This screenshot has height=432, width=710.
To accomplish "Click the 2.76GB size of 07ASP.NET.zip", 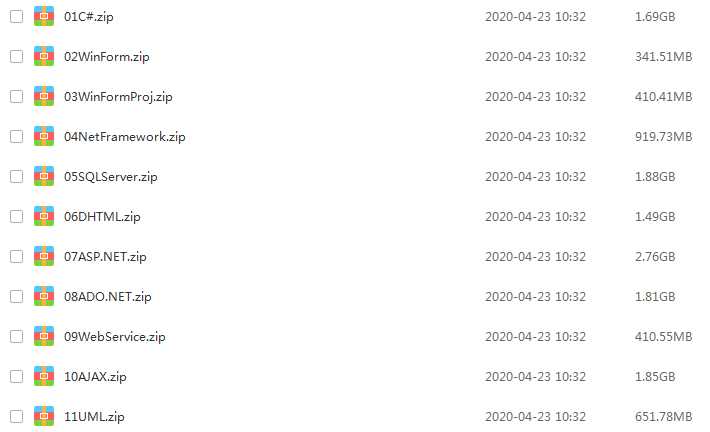I will (655, 257).
